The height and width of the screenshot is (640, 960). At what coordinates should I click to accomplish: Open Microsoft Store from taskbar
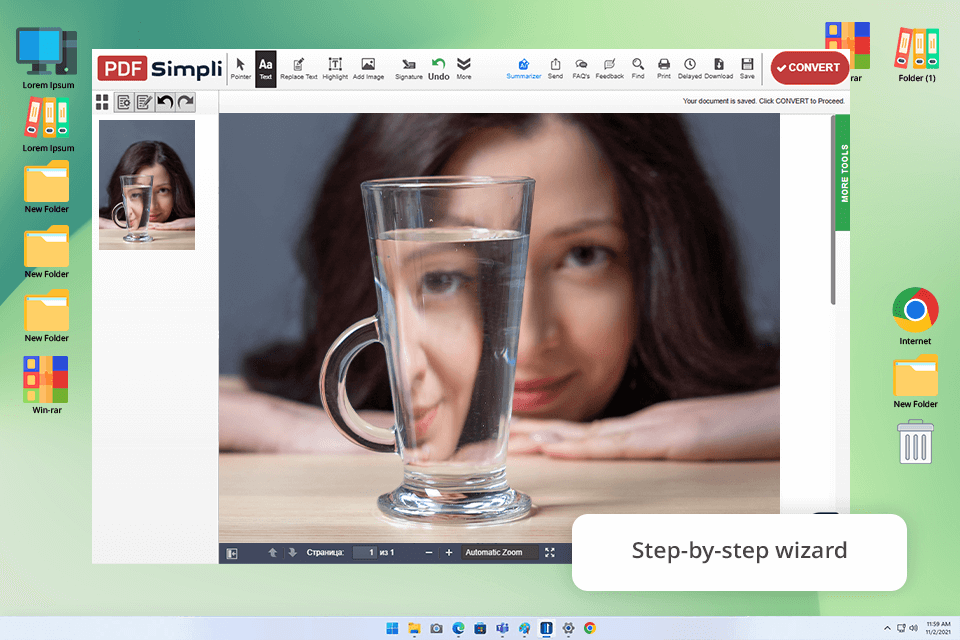coord(481,628)
